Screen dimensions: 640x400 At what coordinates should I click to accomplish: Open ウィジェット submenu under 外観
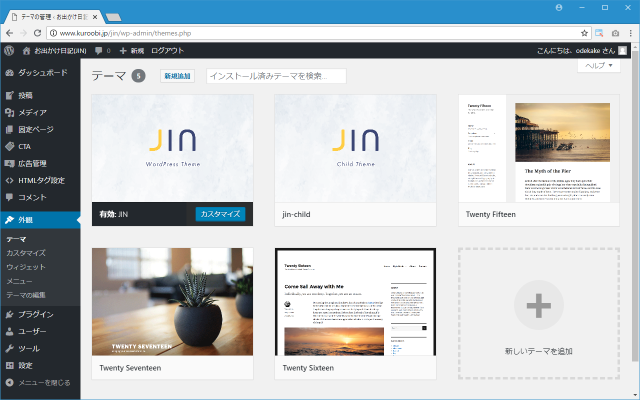coord(25,267)
